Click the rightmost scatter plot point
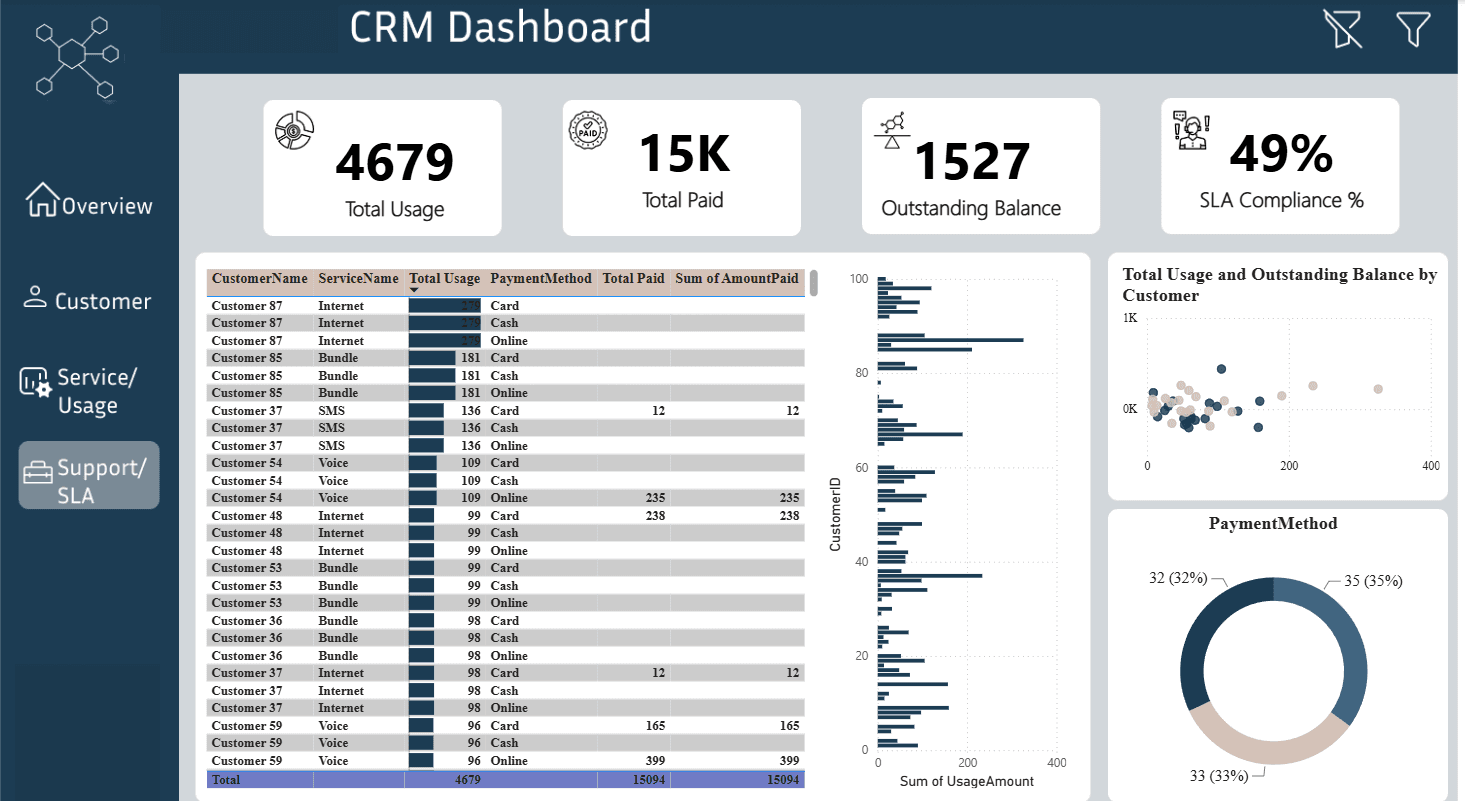 [x=1378, y=389]
